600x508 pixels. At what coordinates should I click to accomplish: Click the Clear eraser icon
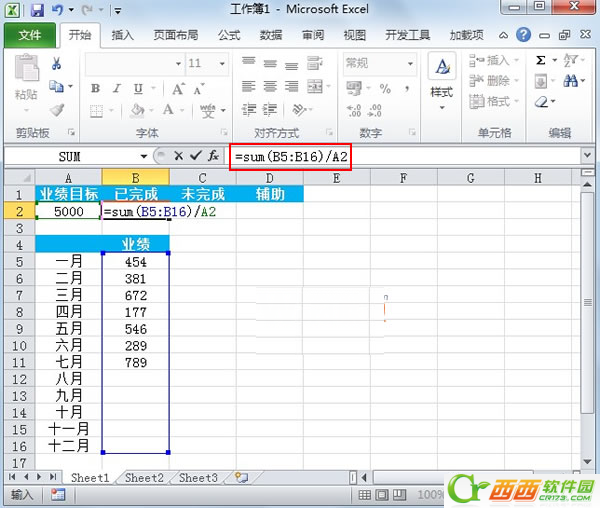(541, 102)
